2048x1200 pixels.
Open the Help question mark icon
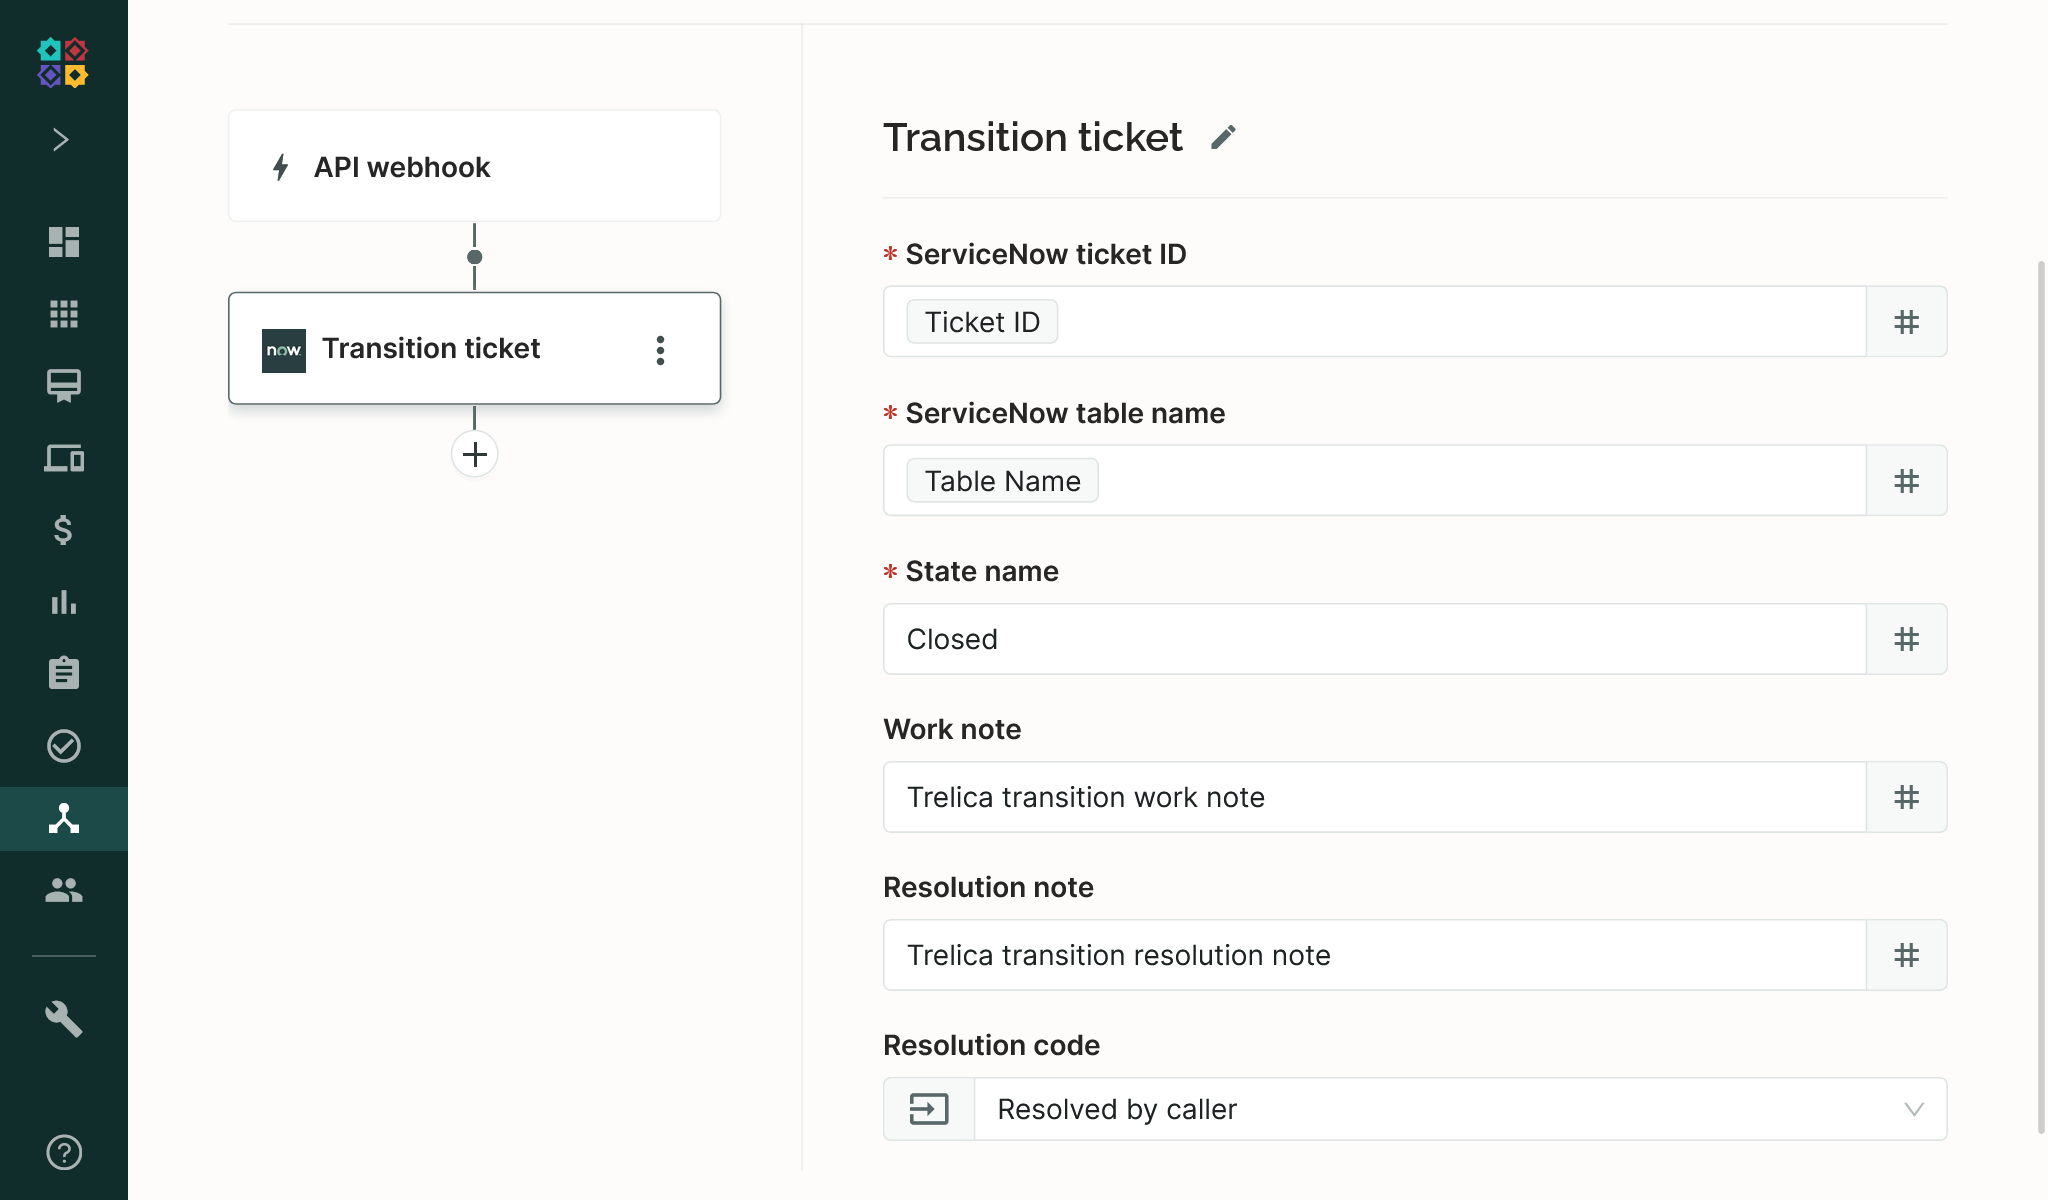pyautogui.click(x=64, y=1152)
